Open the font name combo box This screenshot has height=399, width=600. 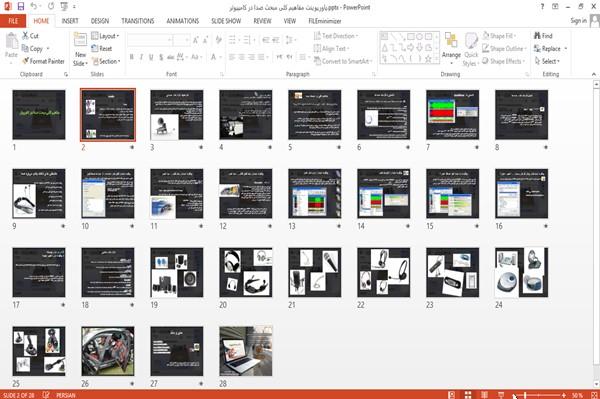pyautogui.click(x=150, y=40)
